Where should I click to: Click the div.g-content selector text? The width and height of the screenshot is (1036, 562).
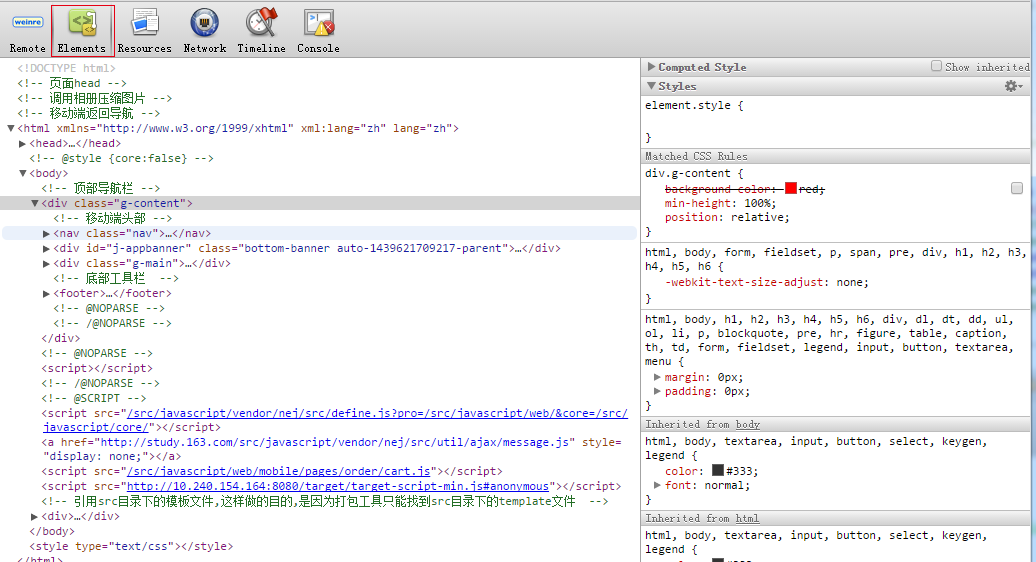688,173
